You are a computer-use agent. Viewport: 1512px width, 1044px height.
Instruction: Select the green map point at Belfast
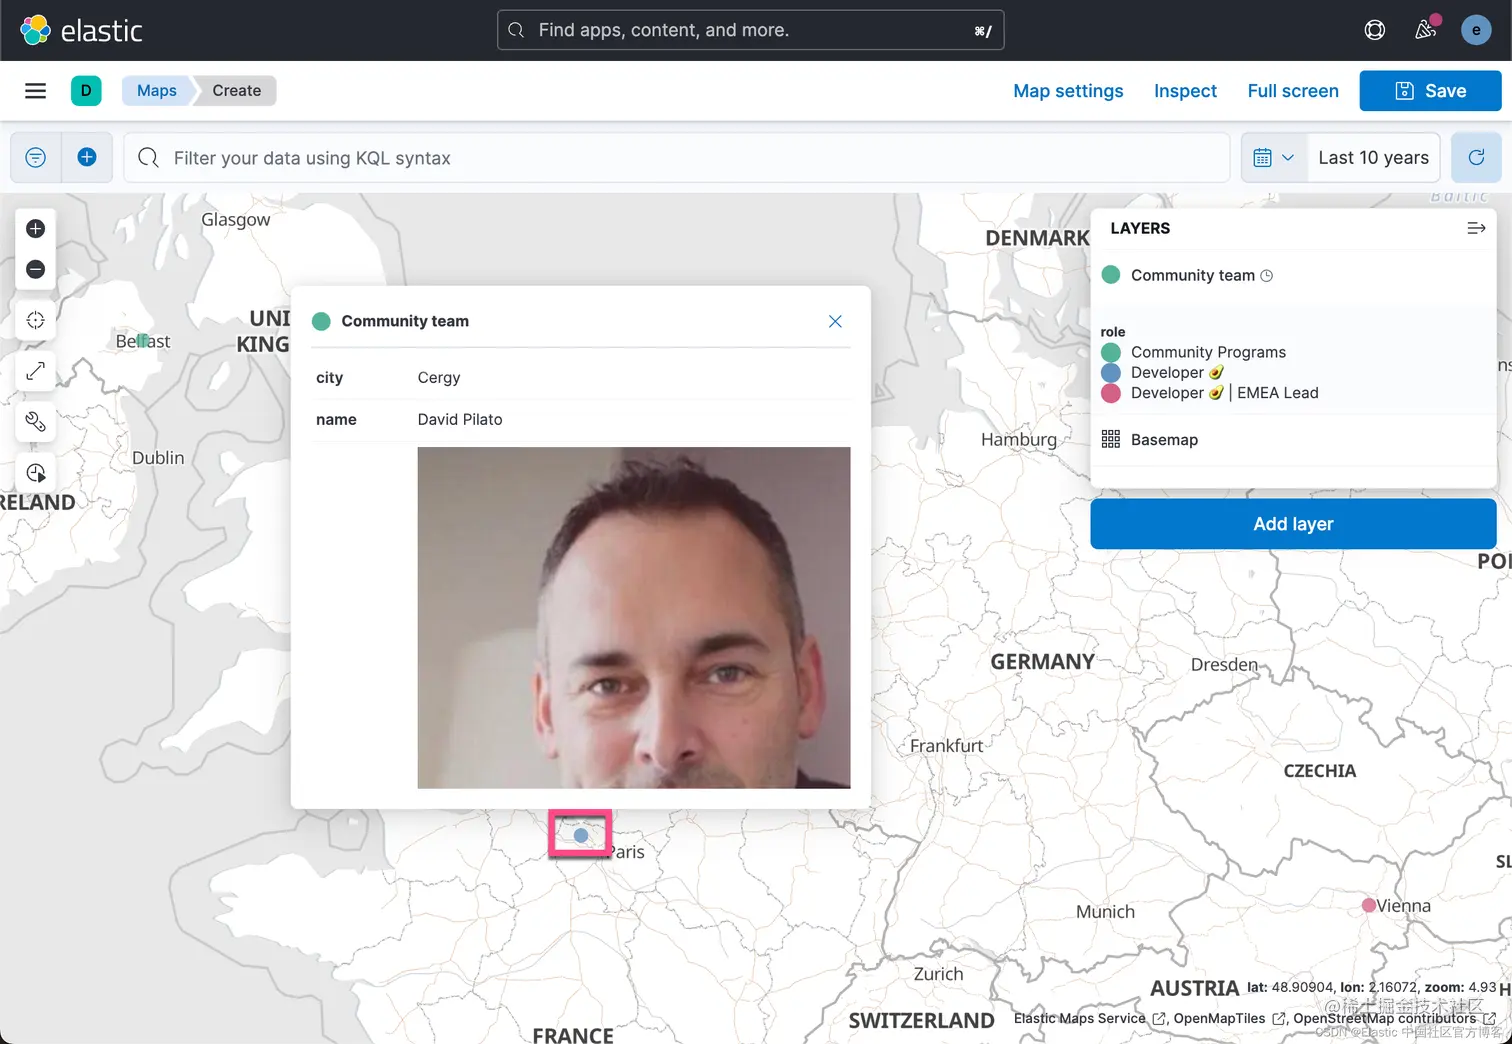click(x=142, y=341)
